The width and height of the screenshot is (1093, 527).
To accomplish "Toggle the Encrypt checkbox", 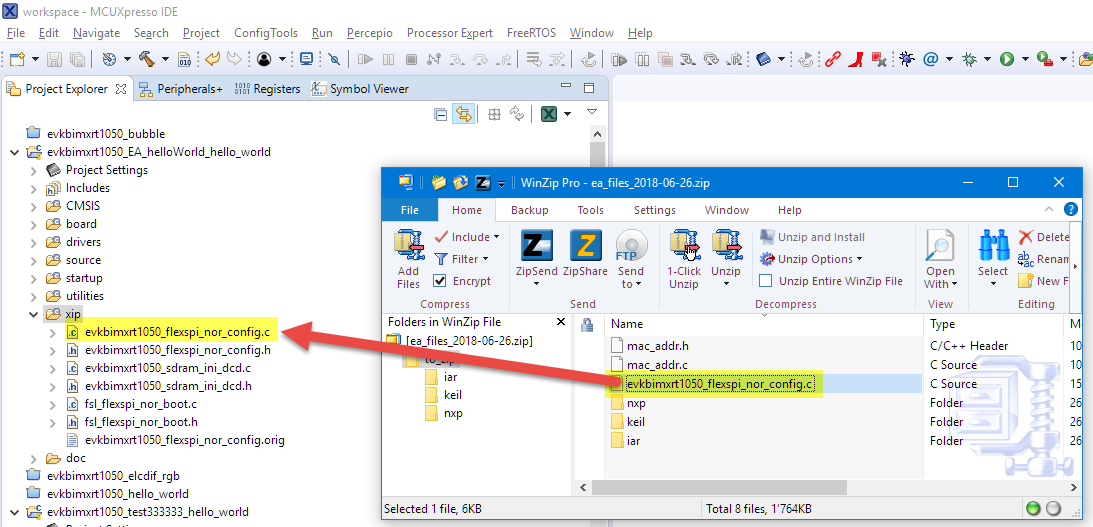I will pyautogui.click(x=440, y=281).
